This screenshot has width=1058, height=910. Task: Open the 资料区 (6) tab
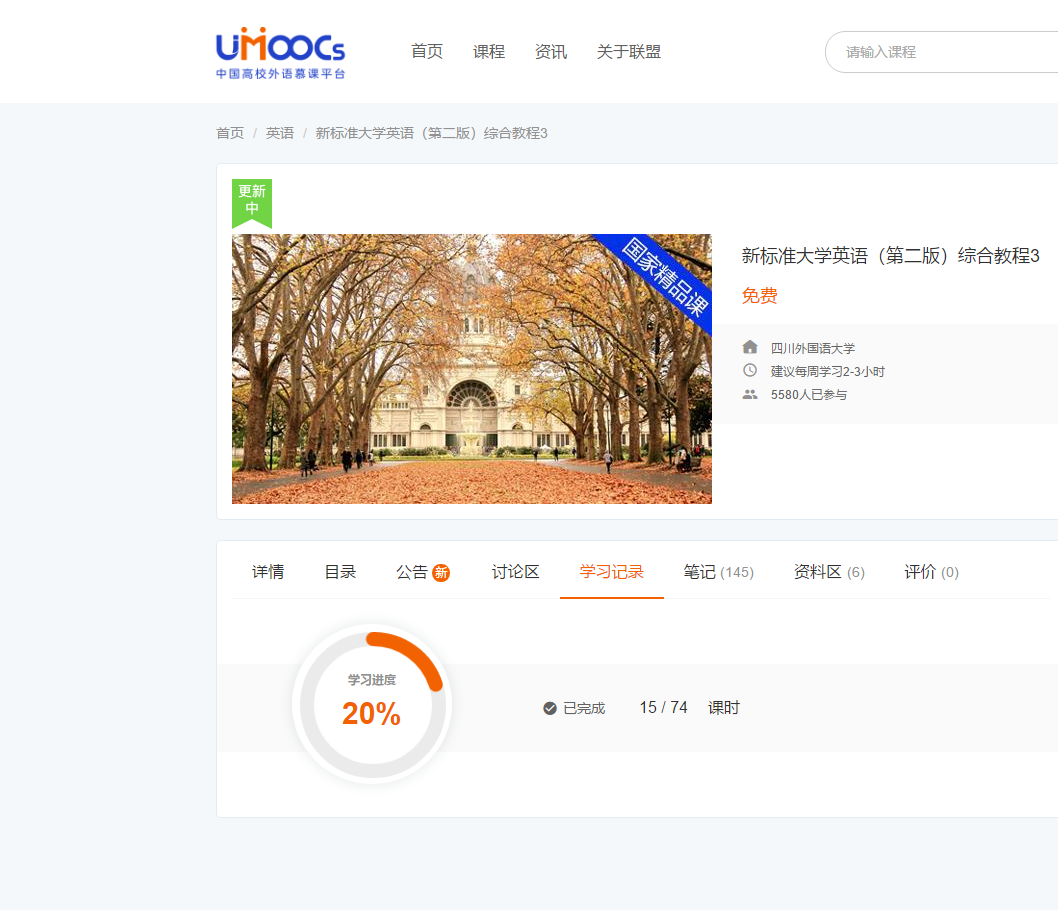click(x=829, y=572)
